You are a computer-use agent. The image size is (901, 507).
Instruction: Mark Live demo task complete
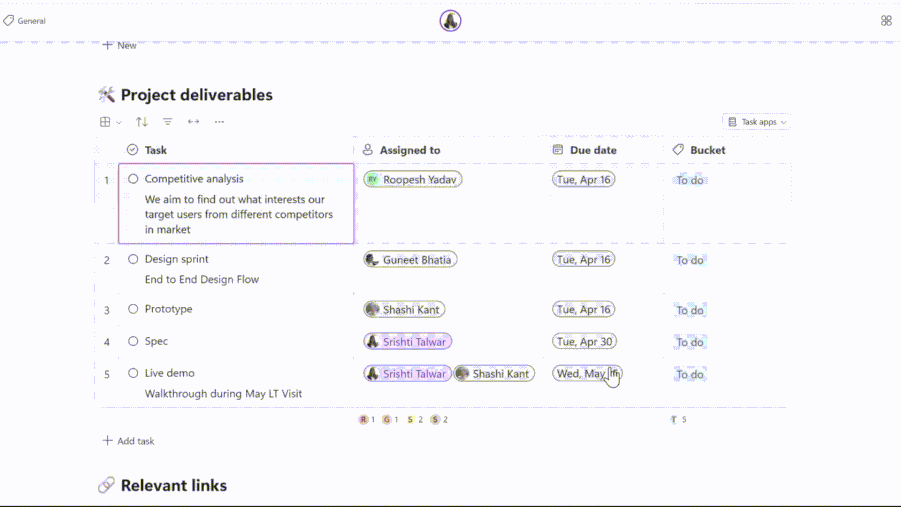pyautogui.click(x=133, y=373)
